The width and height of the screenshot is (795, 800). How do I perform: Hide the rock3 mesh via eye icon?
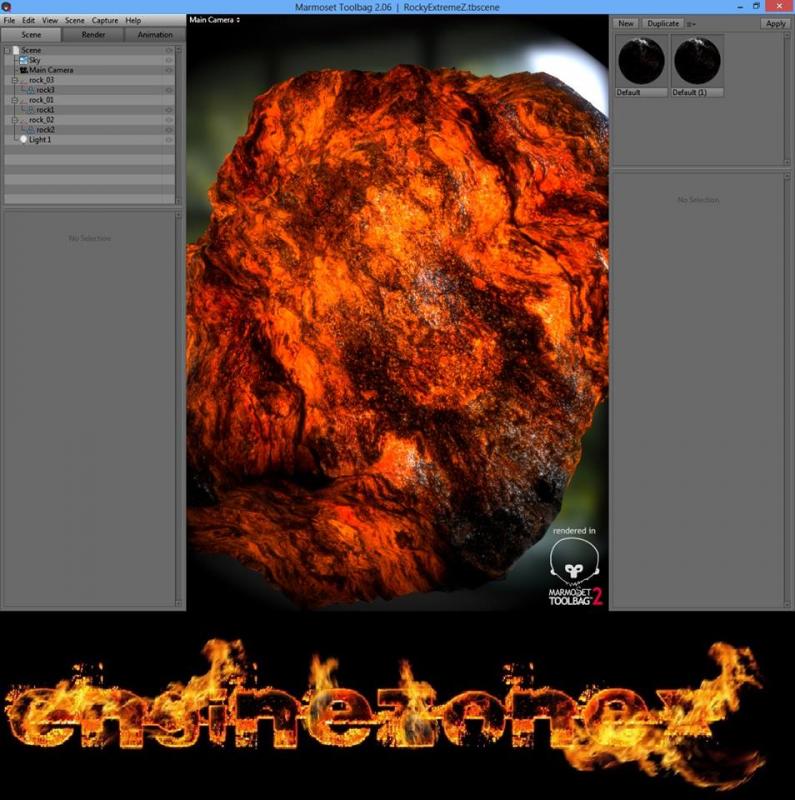[168, 90]
